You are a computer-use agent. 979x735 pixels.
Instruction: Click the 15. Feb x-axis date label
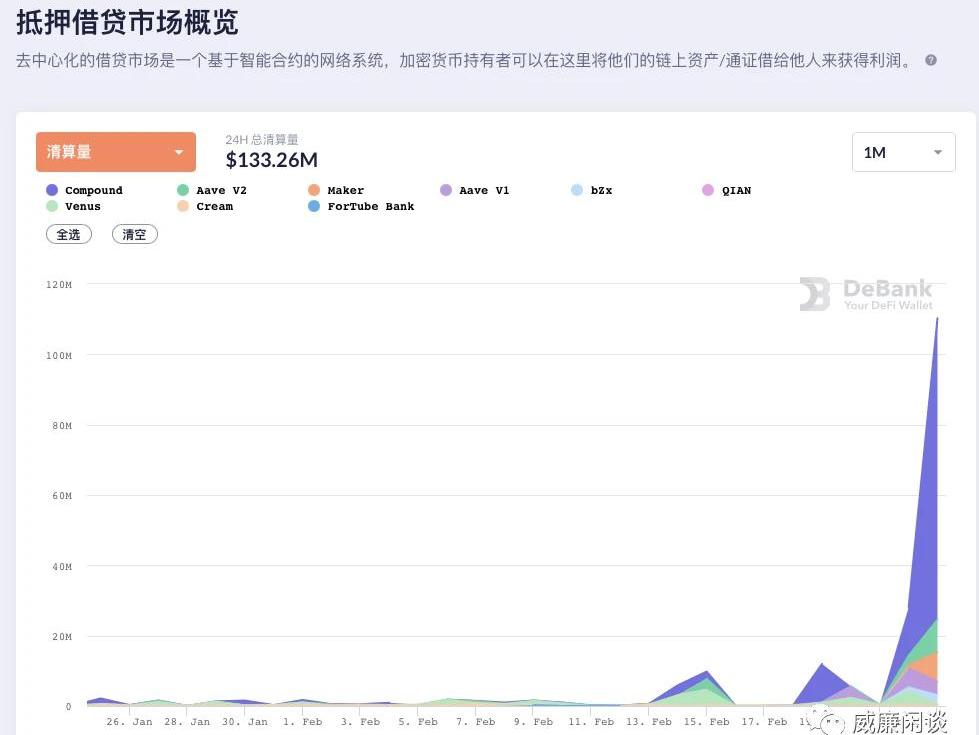(x=706, y=721)
